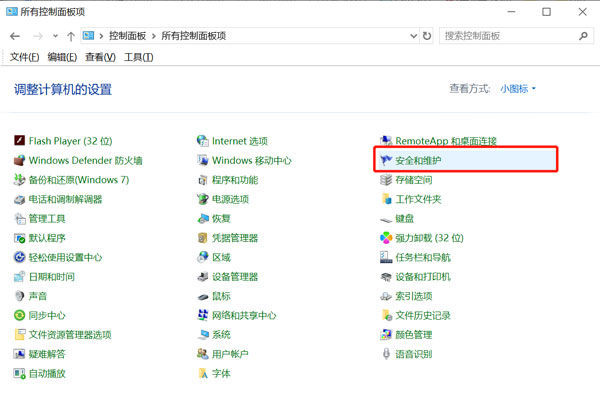Open the 编辑(E) menu
This screenshot has height=401, width=600.
point(62,57)
